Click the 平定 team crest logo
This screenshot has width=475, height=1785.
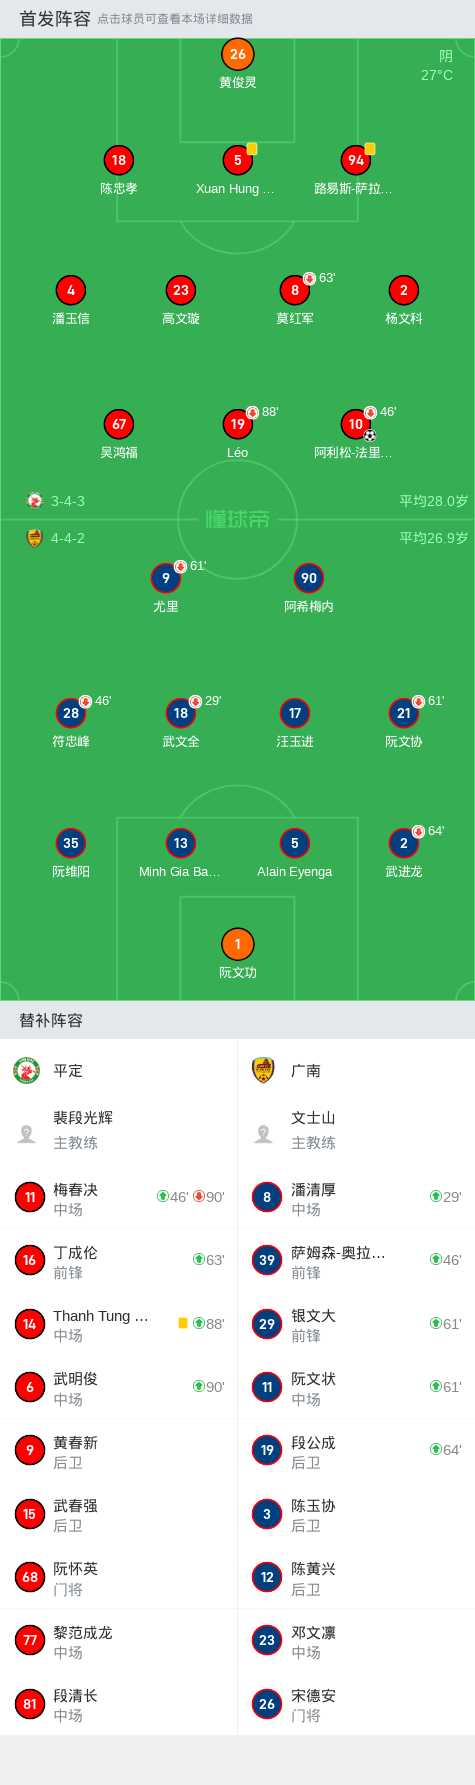(26, 1071)
